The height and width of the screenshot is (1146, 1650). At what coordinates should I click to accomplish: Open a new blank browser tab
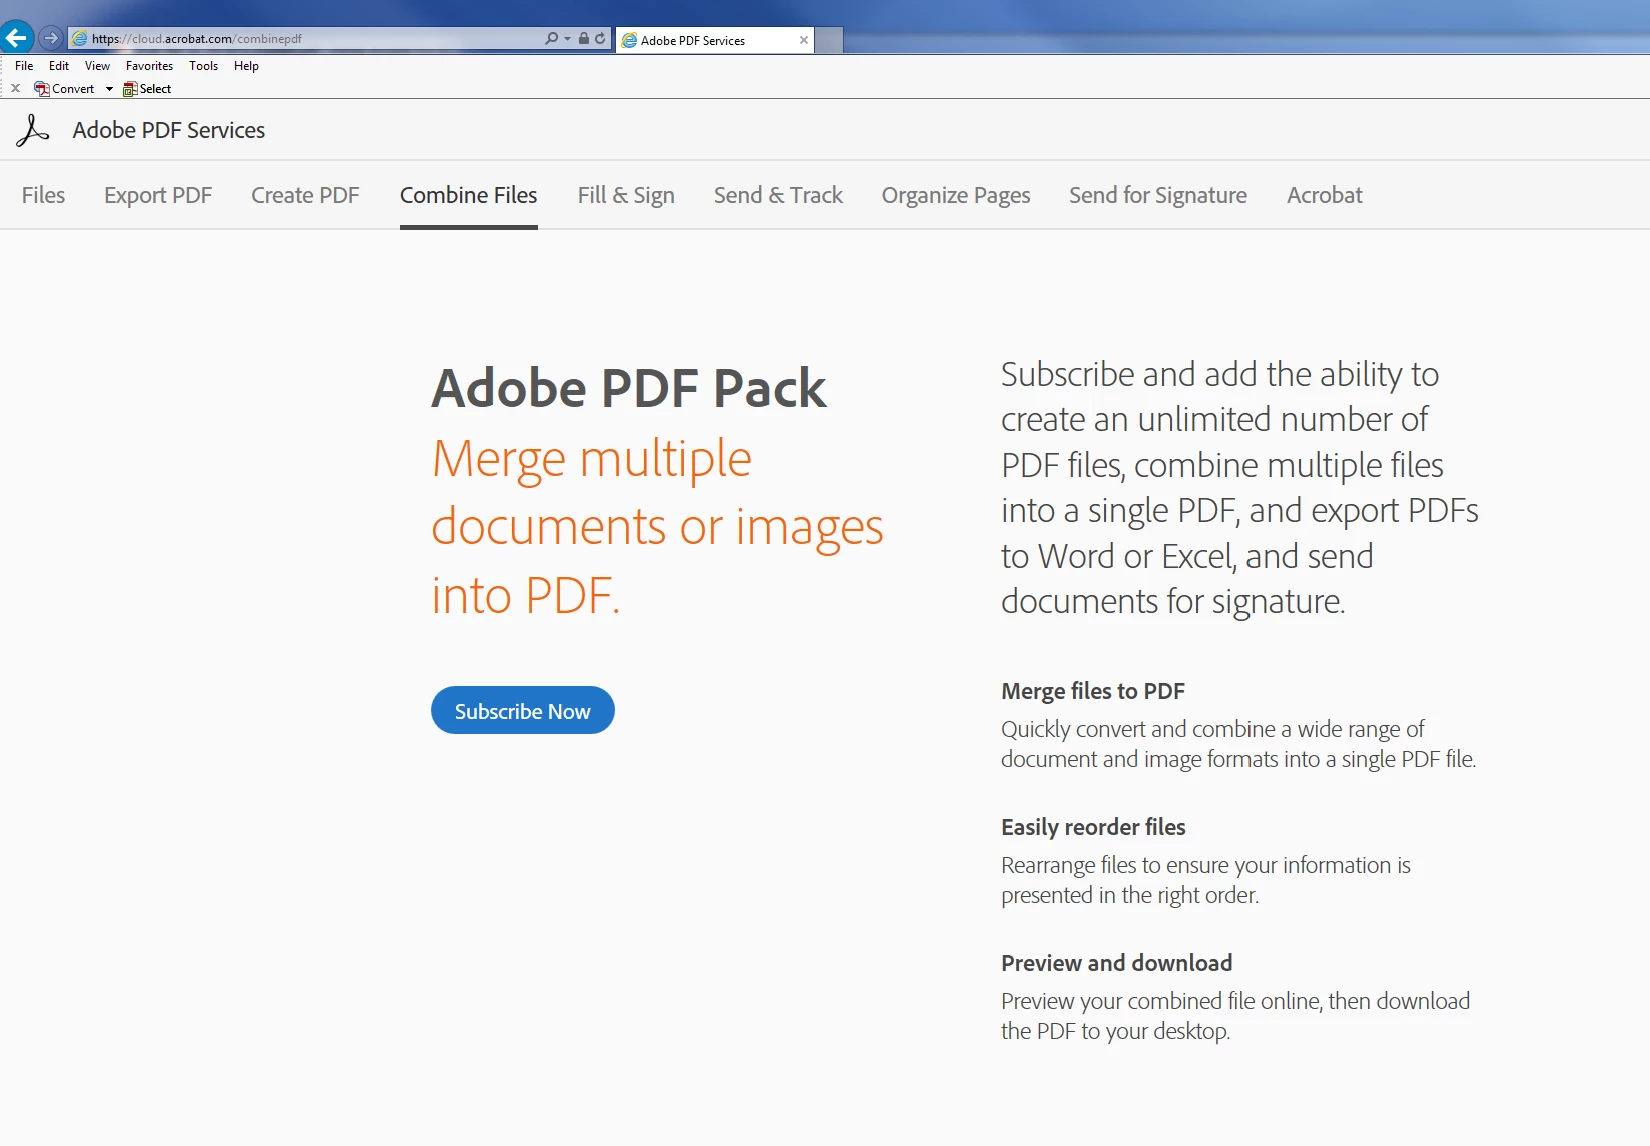(829, 40)
